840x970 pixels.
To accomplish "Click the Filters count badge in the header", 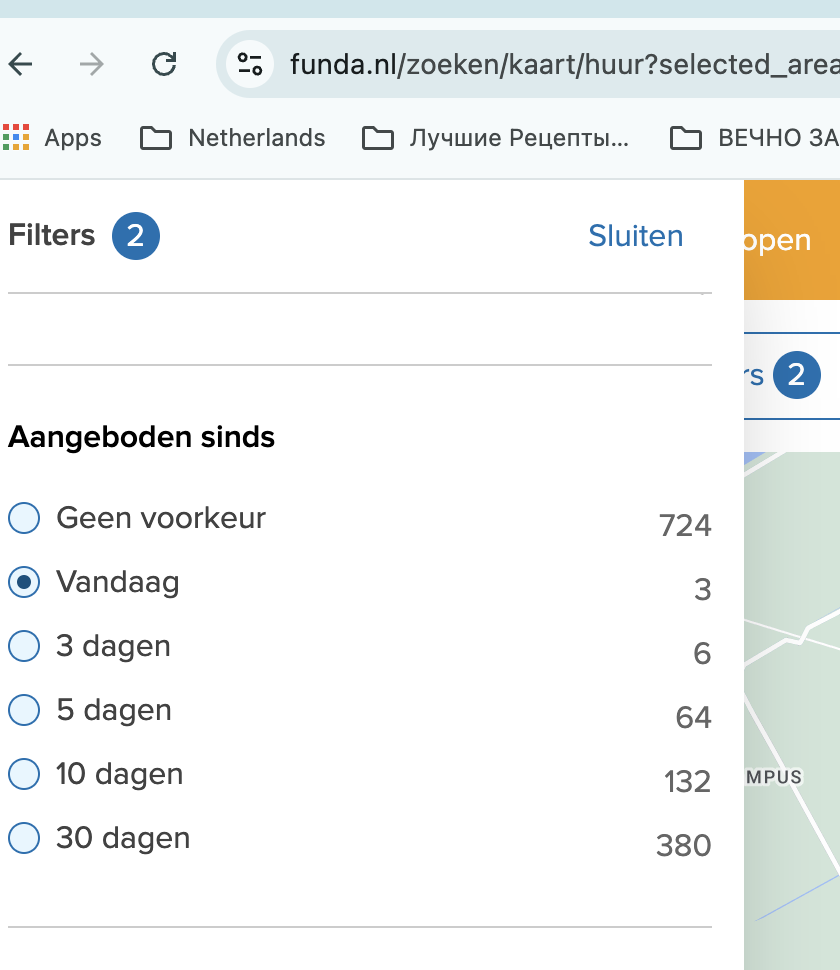I will [135, 236].
